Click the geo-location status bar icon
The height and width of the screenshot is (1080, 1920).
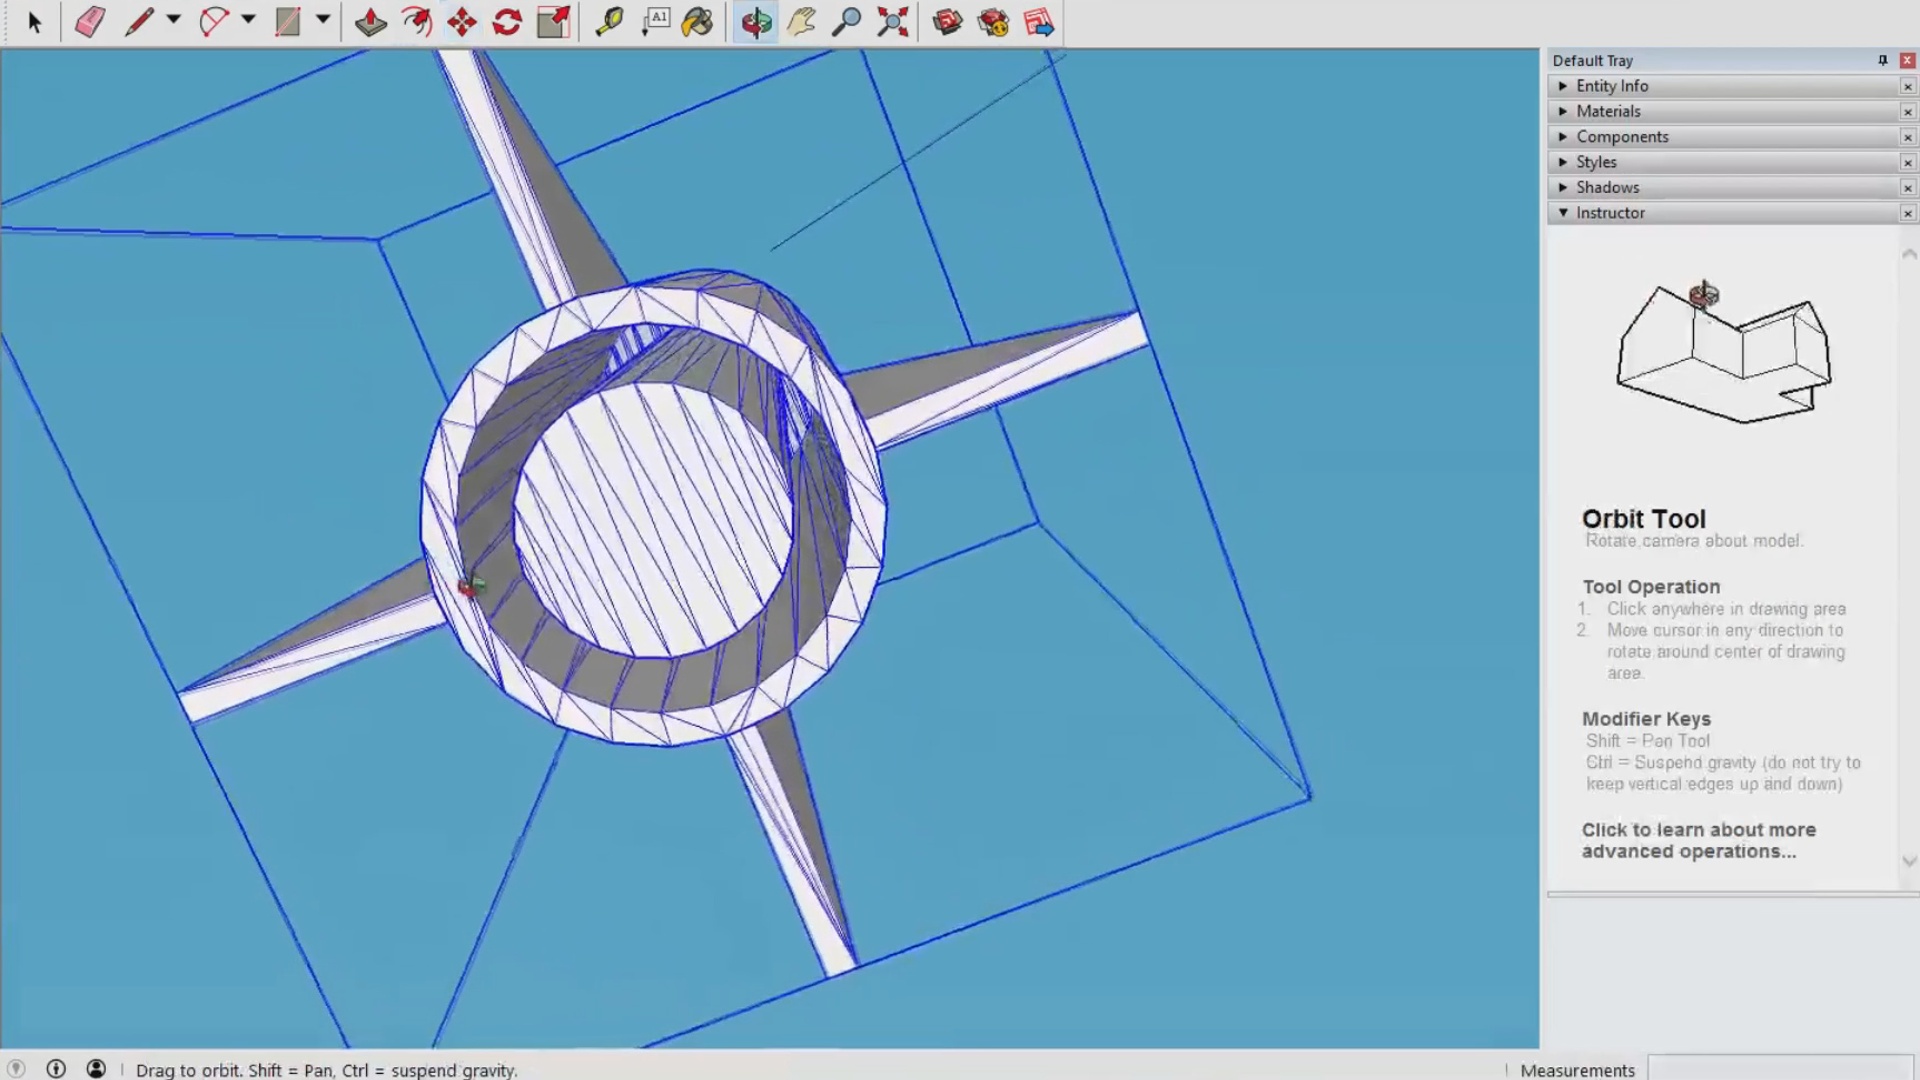point(17,1069)
